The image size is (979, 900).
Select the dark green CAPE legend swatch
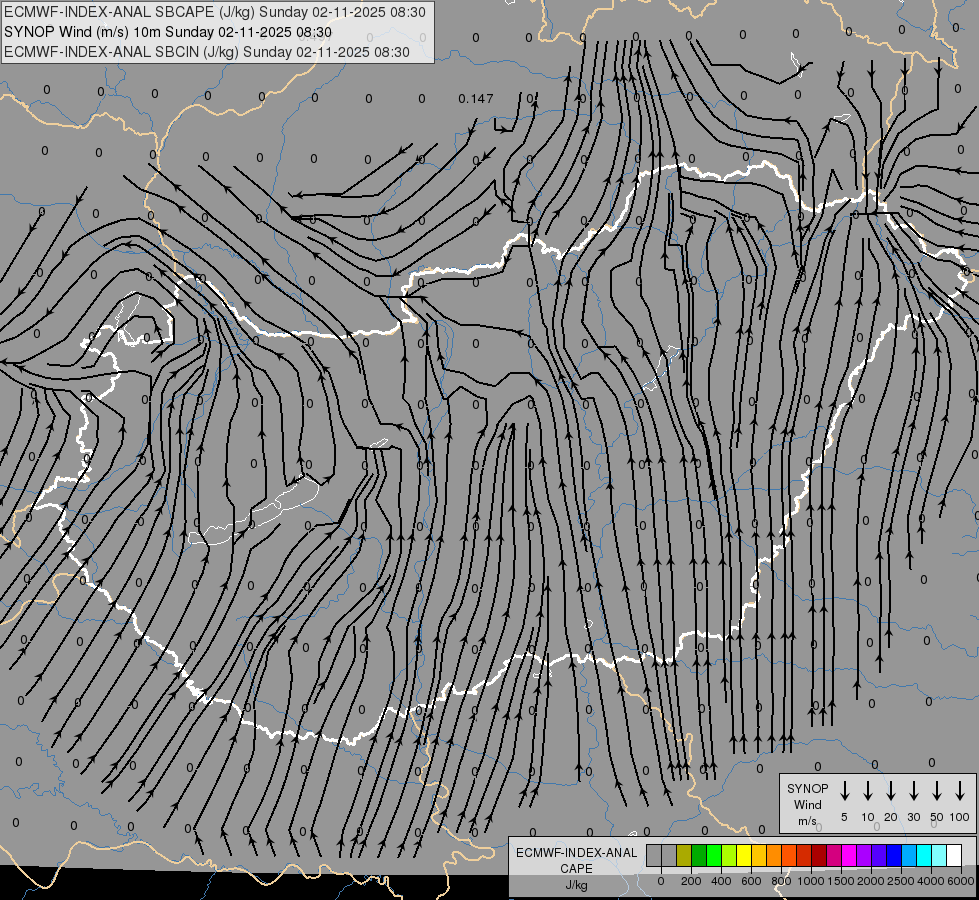click(x=699, y=856)
